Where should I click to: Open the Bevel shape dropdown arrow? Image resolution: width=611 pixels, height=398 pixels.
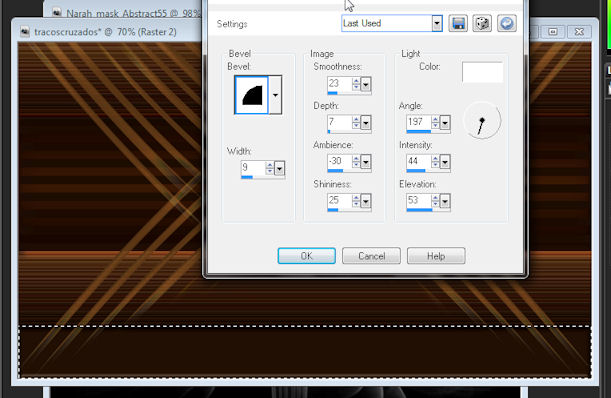pyautogui.click(x=275, y=95)
